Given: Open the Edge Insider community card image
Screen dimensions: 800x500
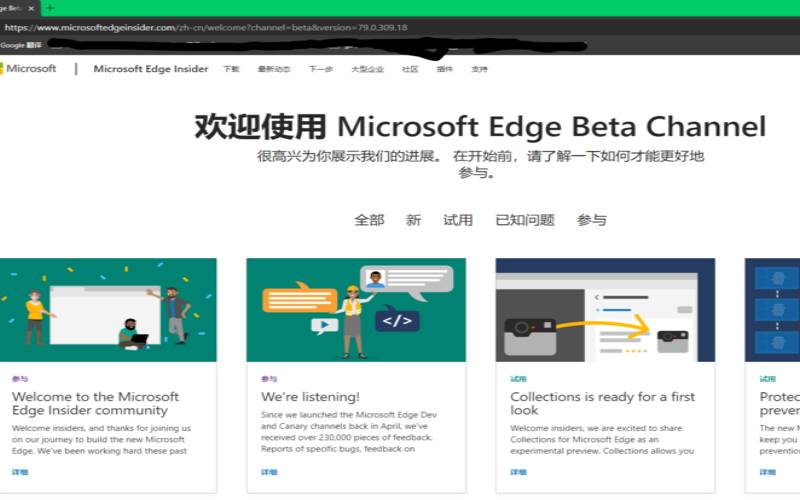Looking at the screenshot, I should [108, 310].
